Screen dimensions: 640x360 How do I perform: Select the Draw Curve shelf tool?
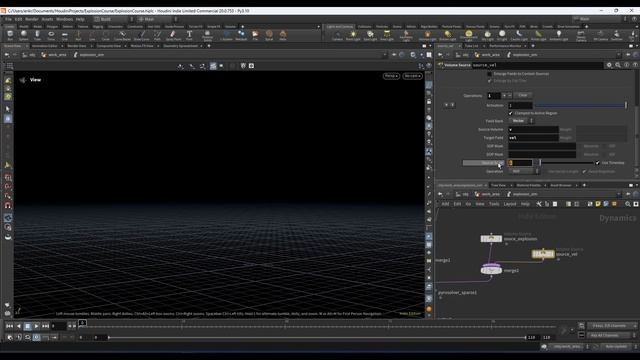point(141,36)
